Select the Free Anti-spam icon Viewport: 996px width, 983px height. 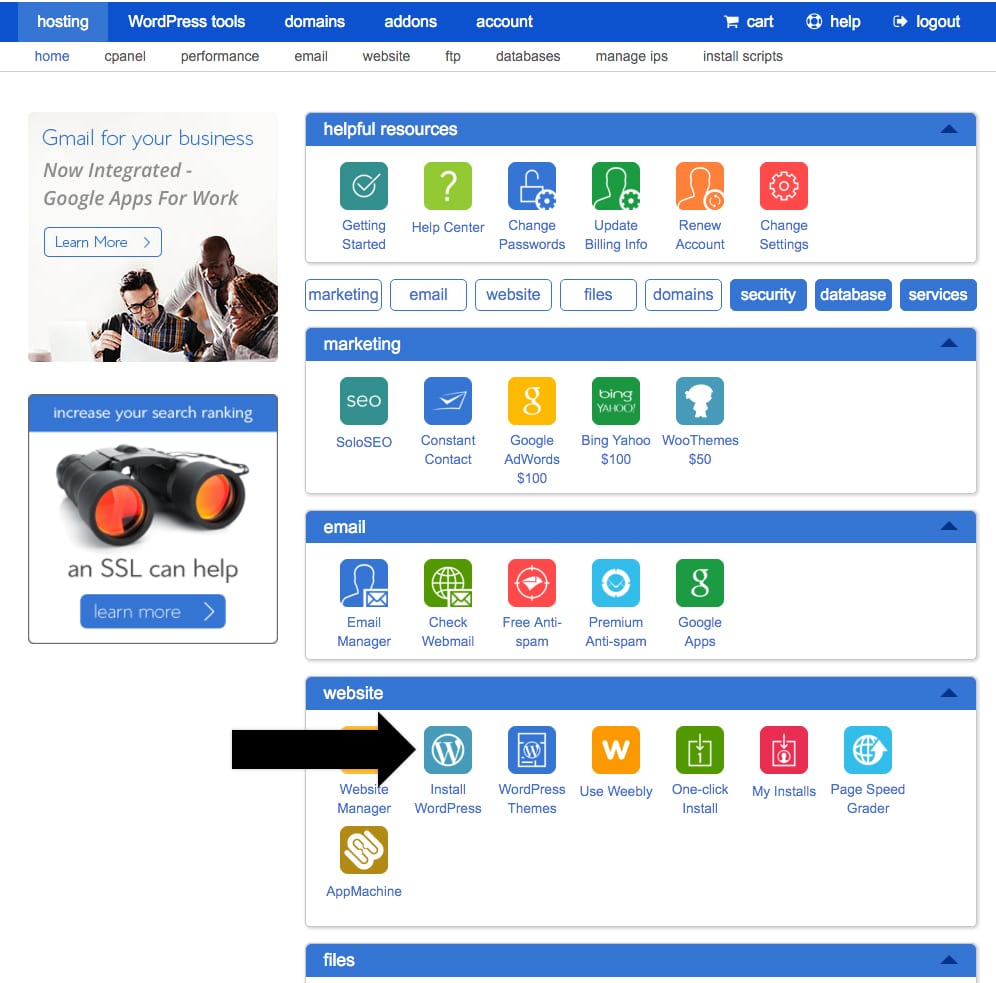[x=532, y=583]
